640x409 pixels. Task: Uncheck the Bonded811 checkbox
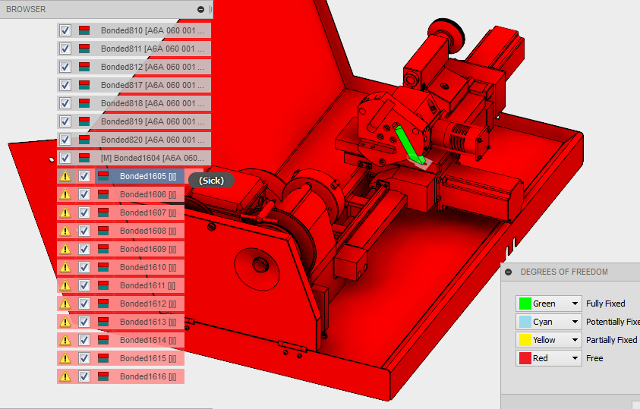(66, 48)
